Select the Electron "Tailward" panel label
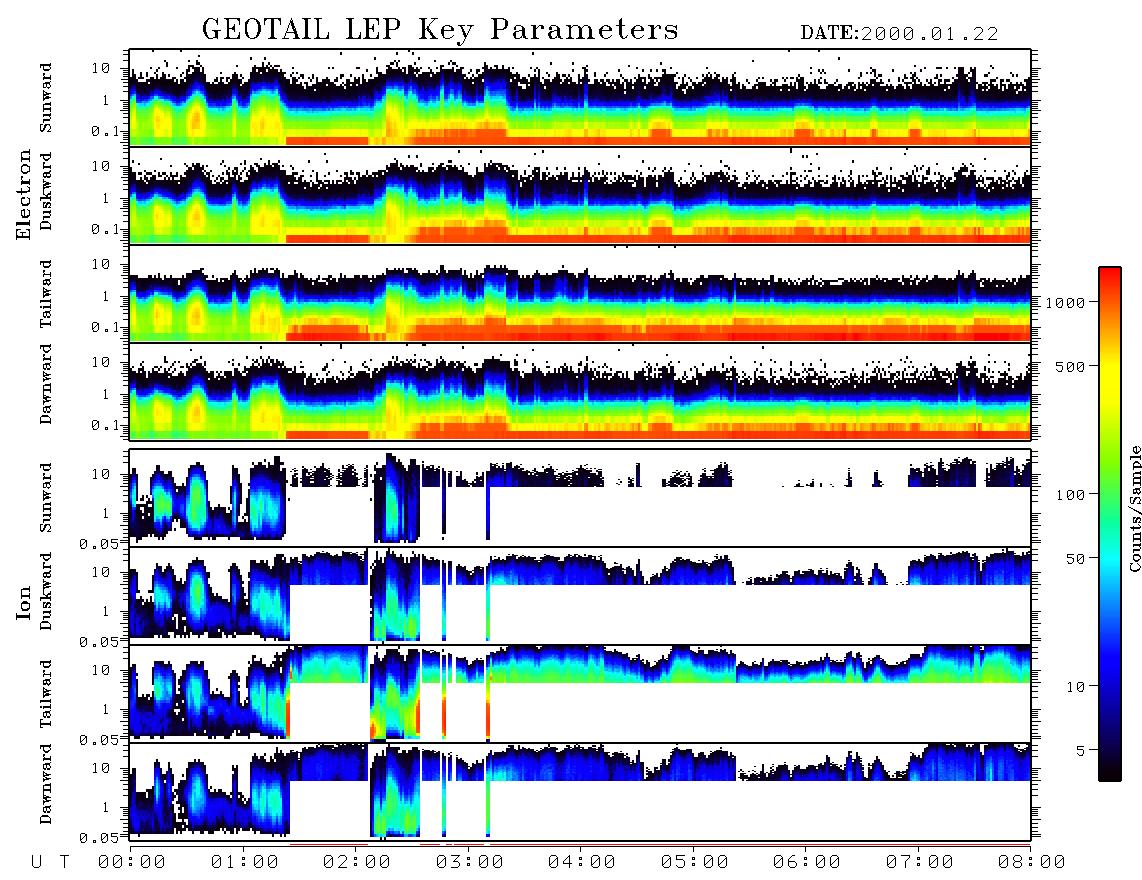This screenshot has width=1142, height=880. coord(46,294)
